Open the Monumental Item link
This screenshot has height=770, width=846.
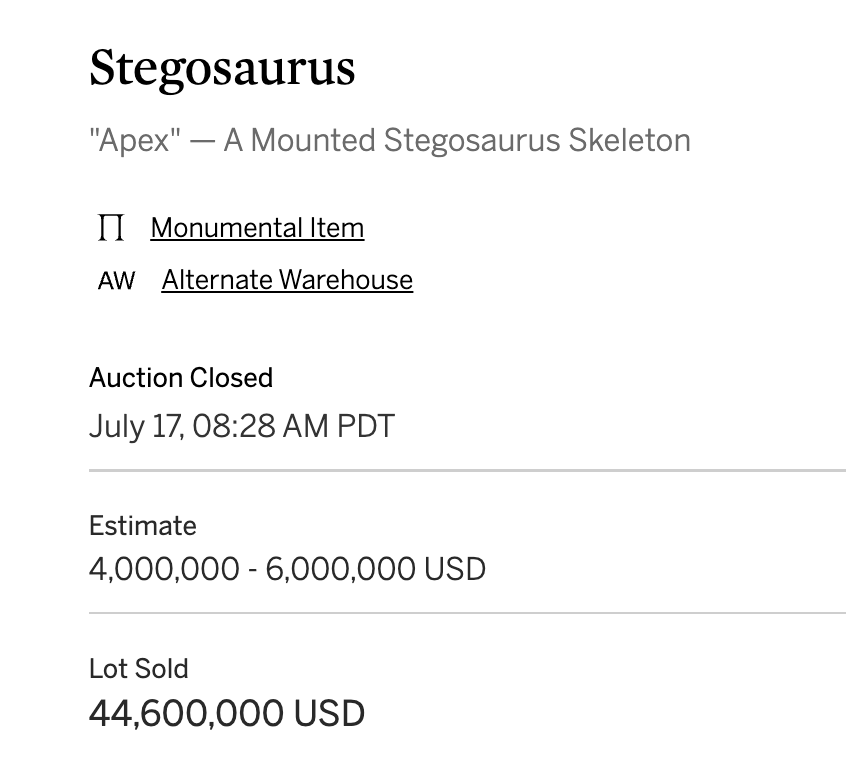pyautogui.click(x=257, y=228)
